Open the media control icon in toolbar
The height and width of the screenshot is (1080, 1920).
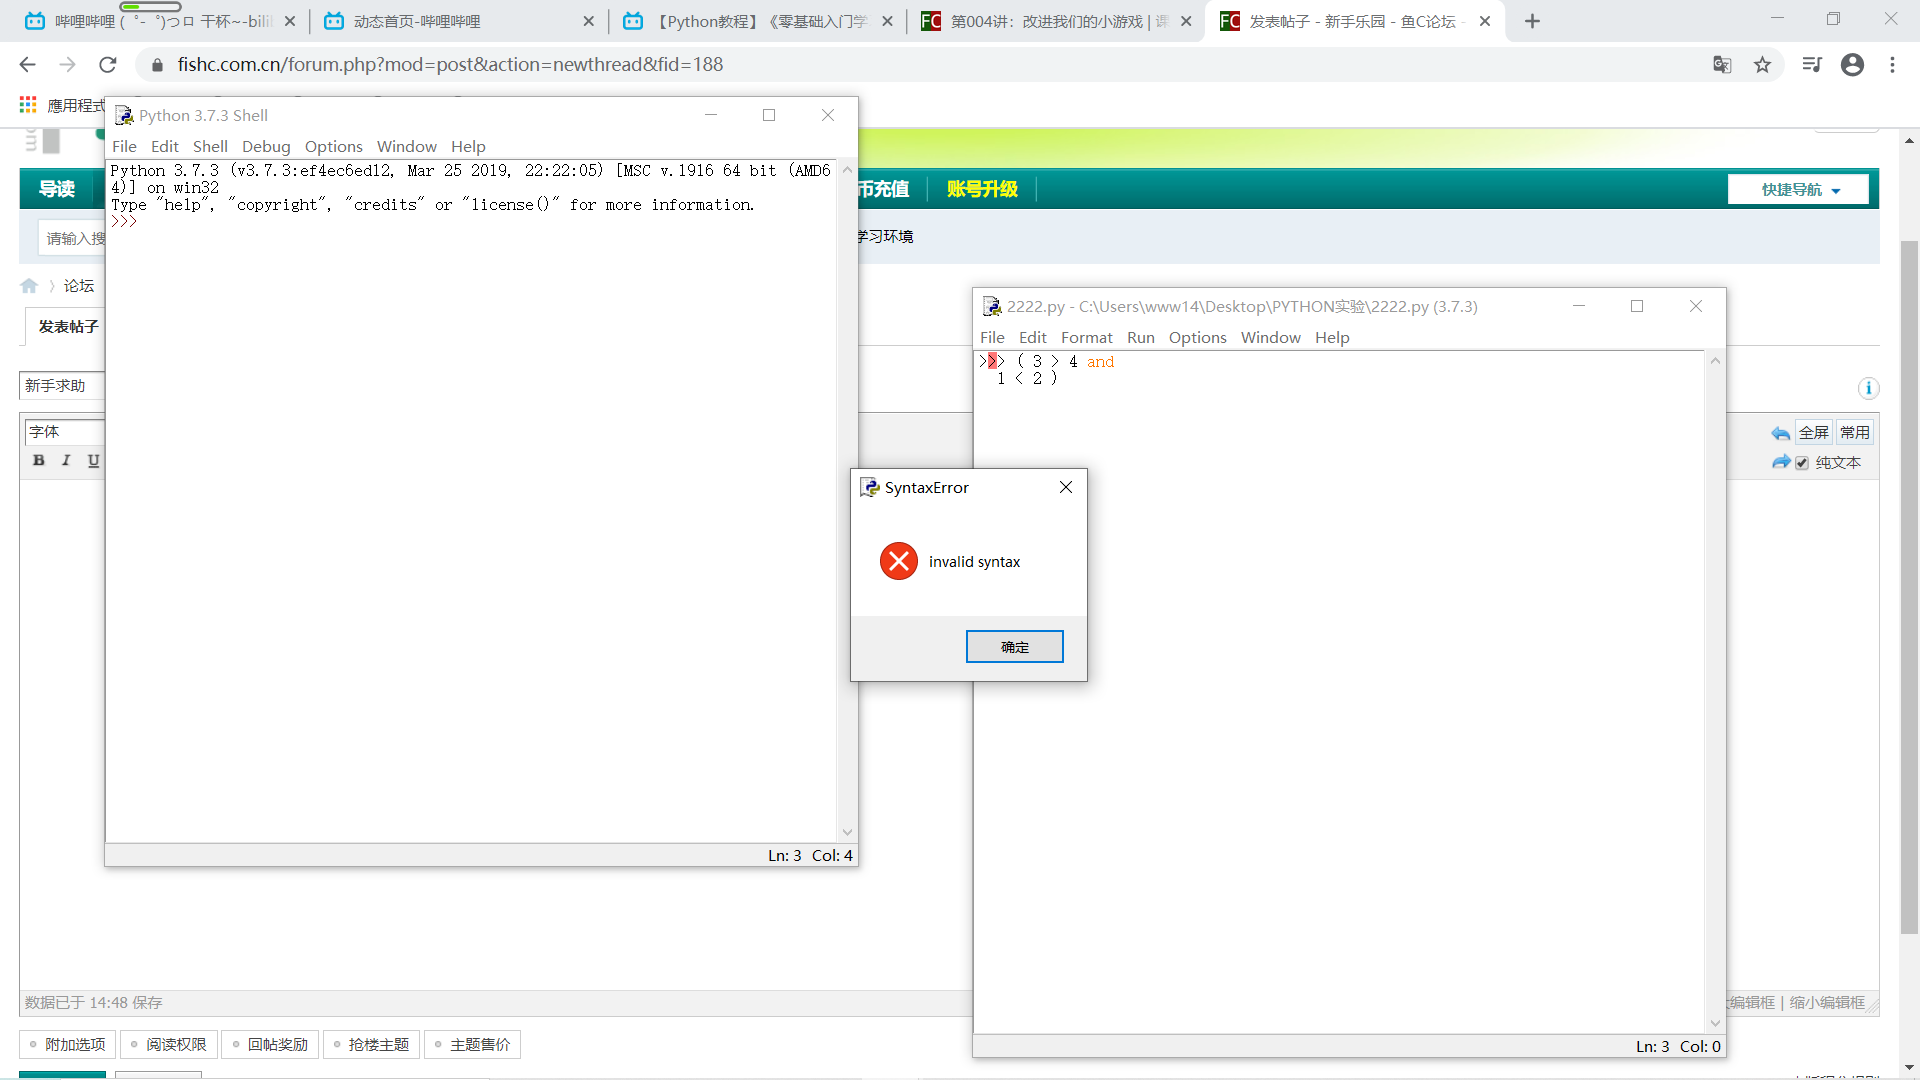click(x=1811, y=64)
